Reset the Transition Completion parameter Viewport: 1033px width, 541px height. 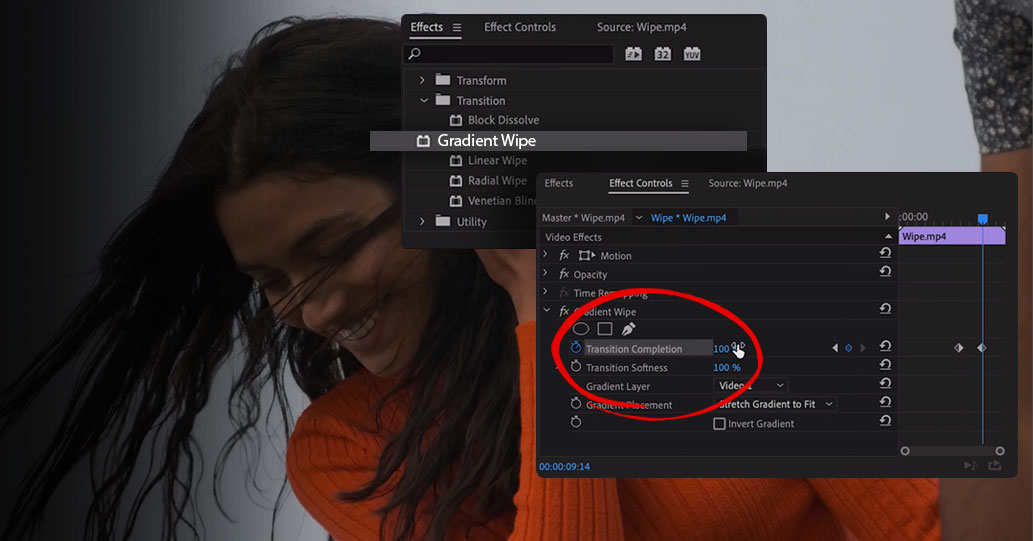click(885, 347)
